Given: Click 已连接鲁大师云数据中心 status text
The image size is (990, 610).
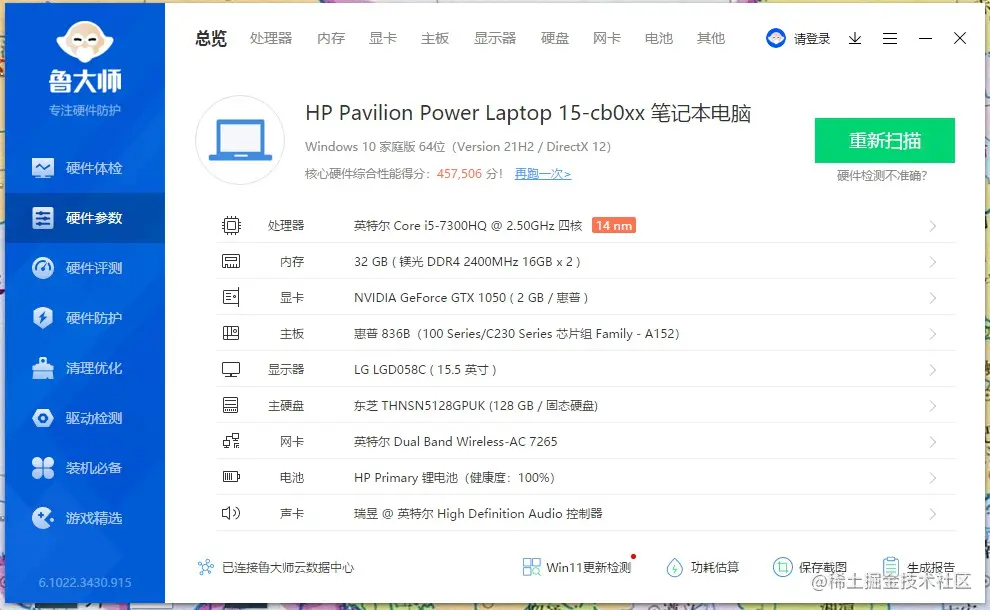Looking at the screenshot, I should (x=288, y=567).
